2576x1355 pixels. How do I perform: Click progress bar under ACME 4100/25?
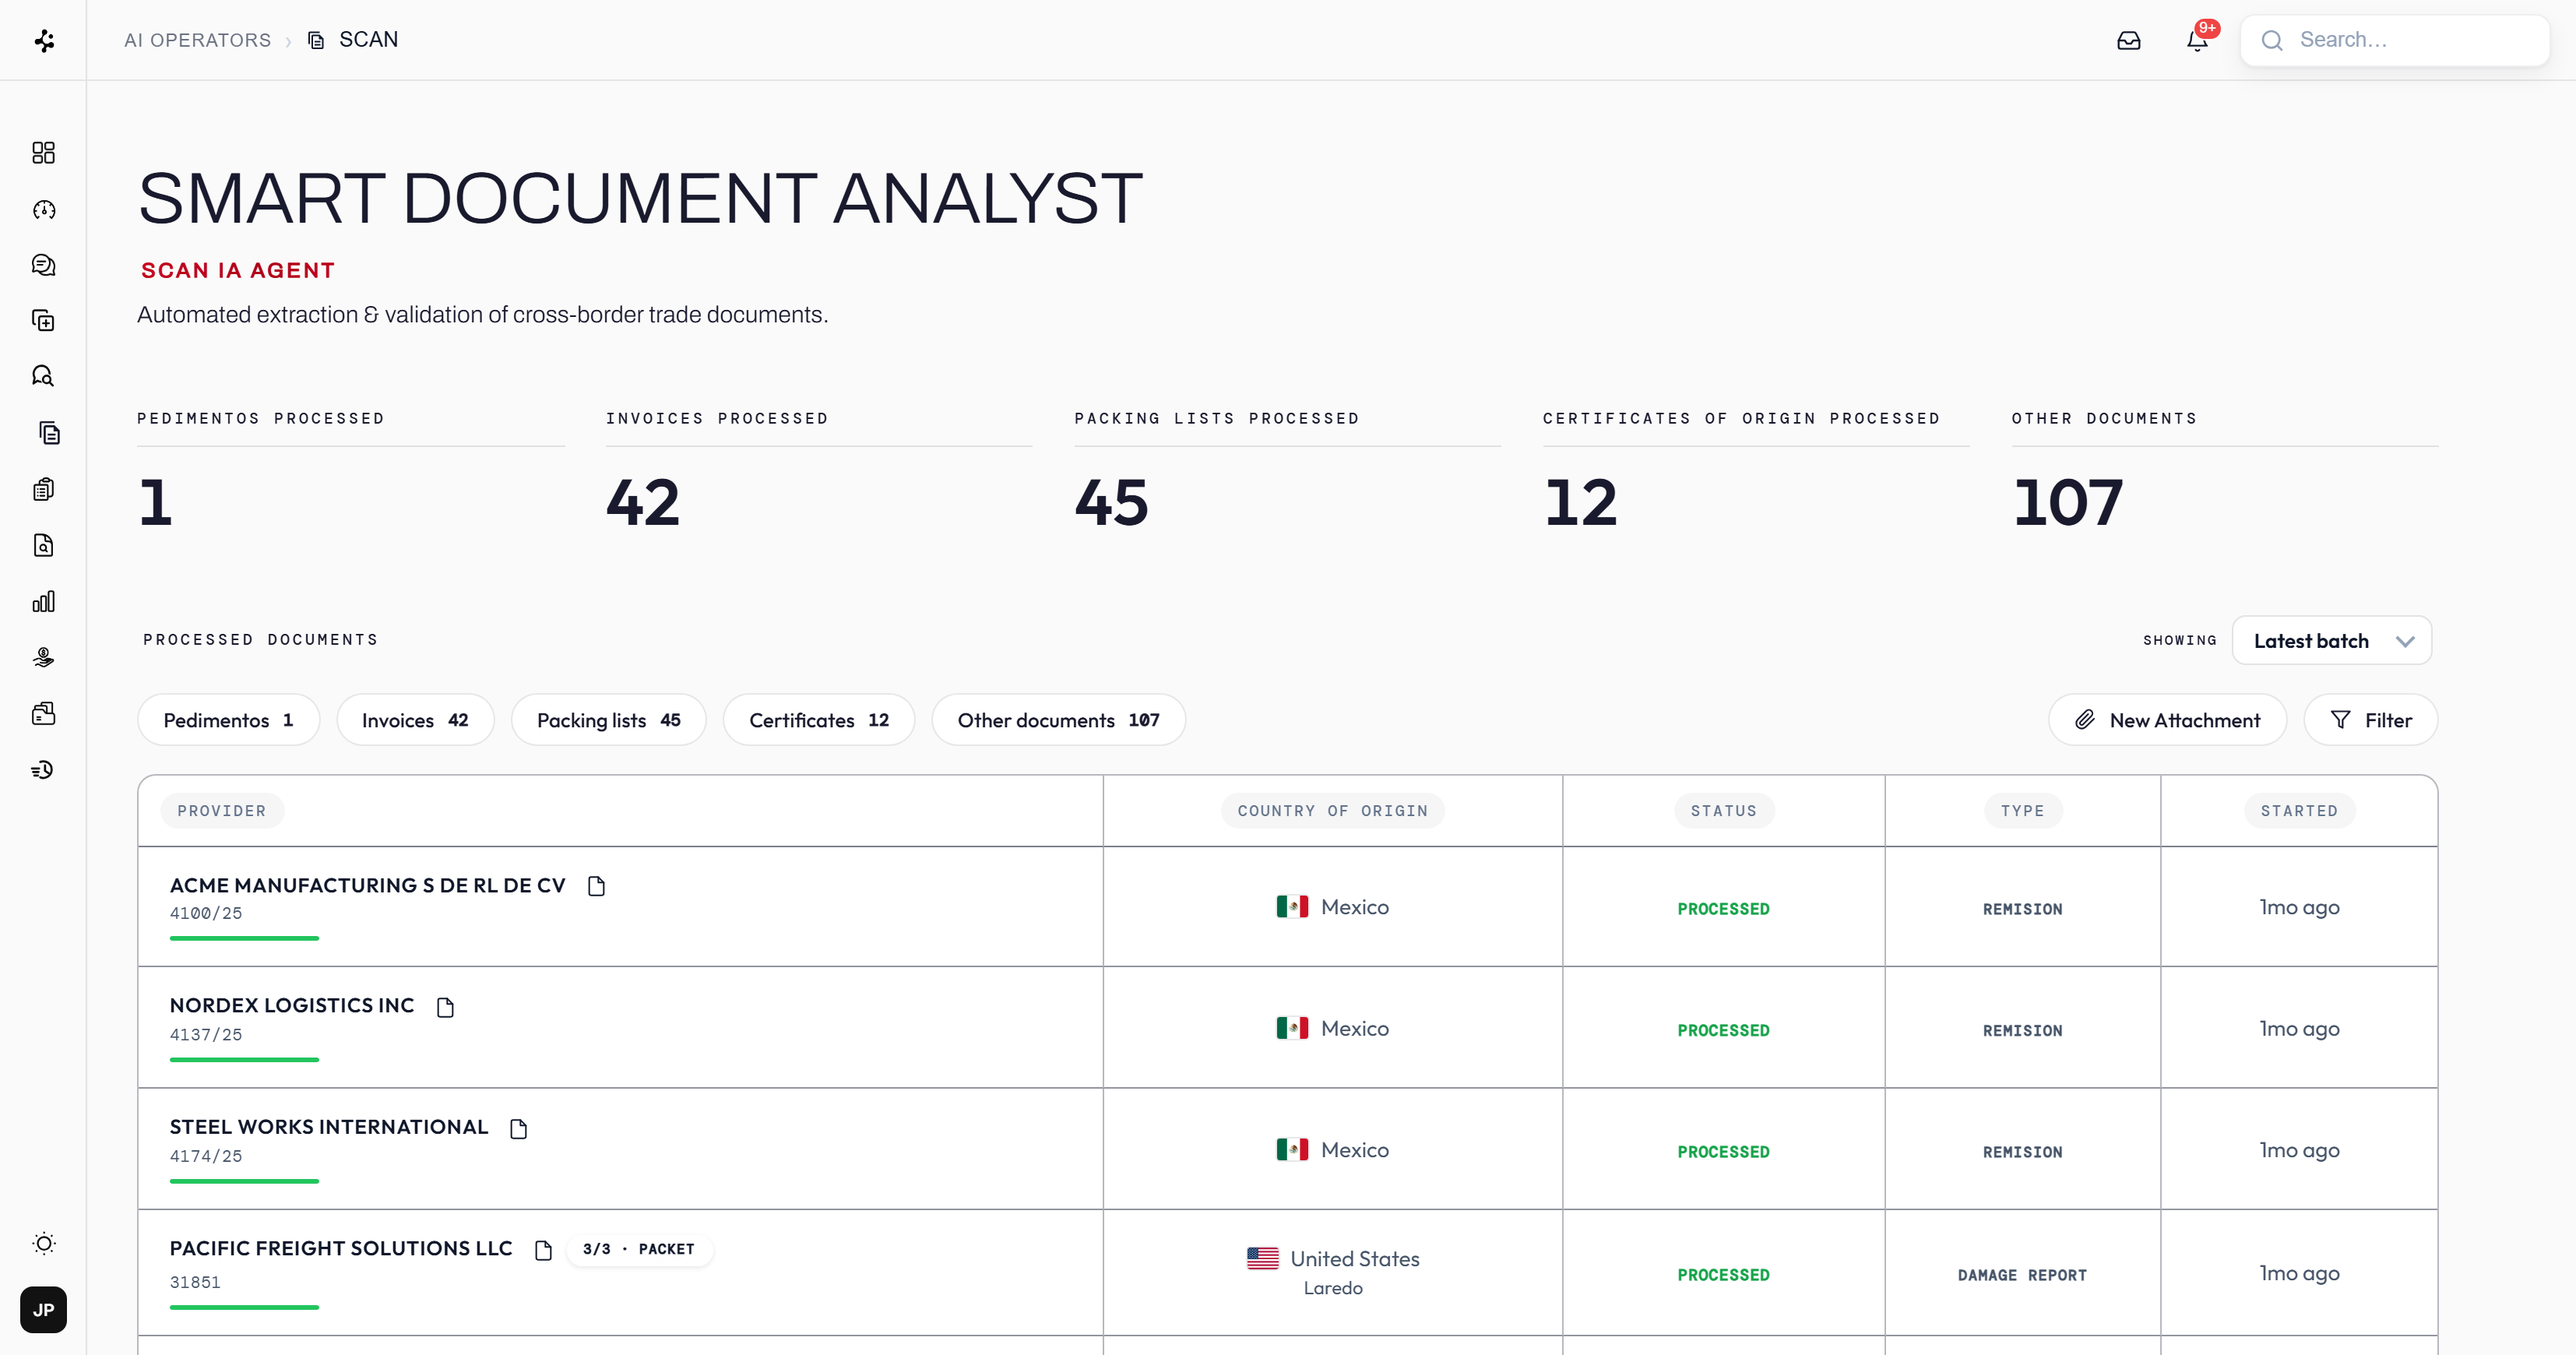(244, 938)
